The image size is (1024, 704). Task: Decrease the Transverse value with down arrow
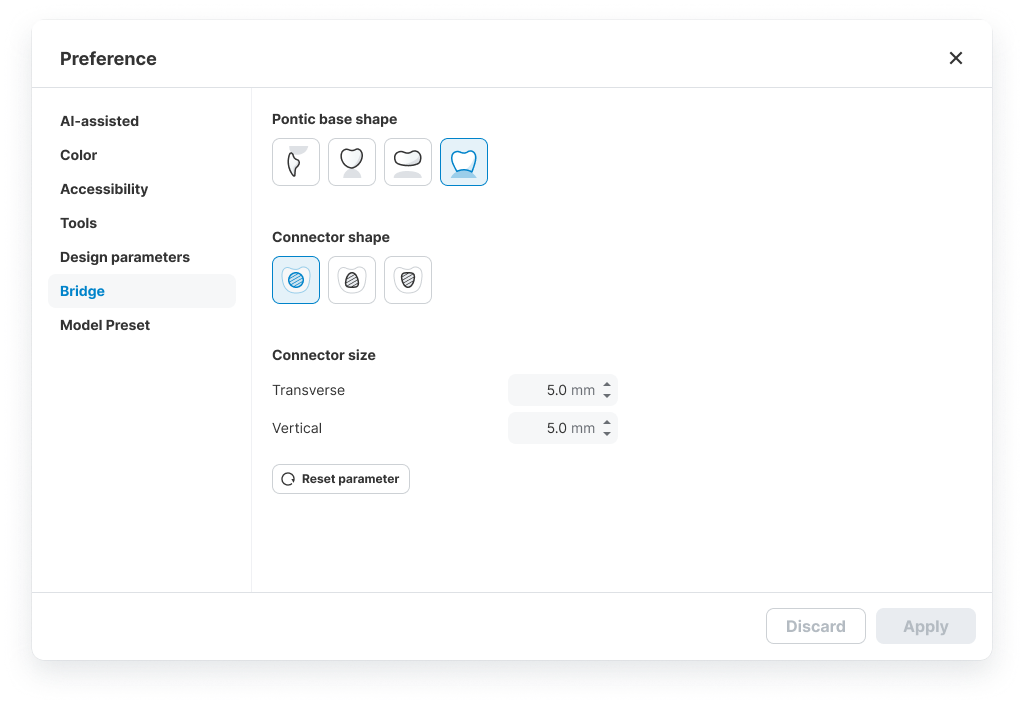pos(607,396)
